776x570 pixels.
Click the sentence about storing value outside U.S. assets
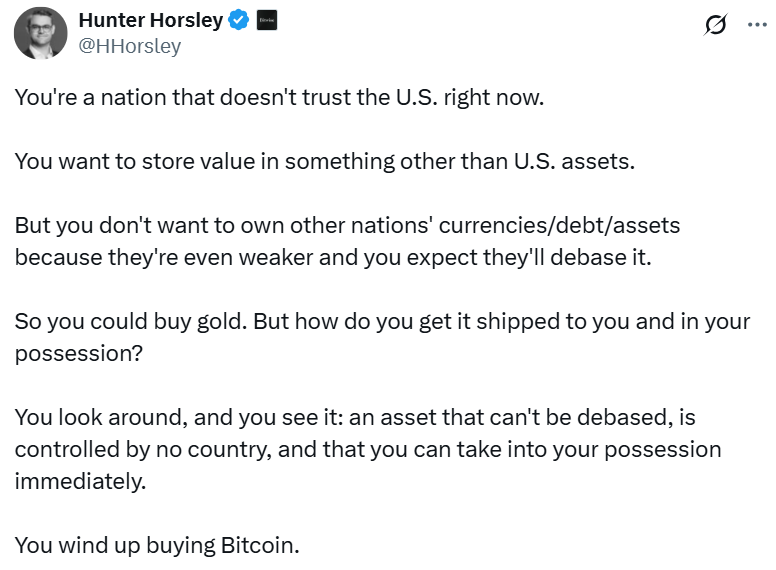(324, 161)
